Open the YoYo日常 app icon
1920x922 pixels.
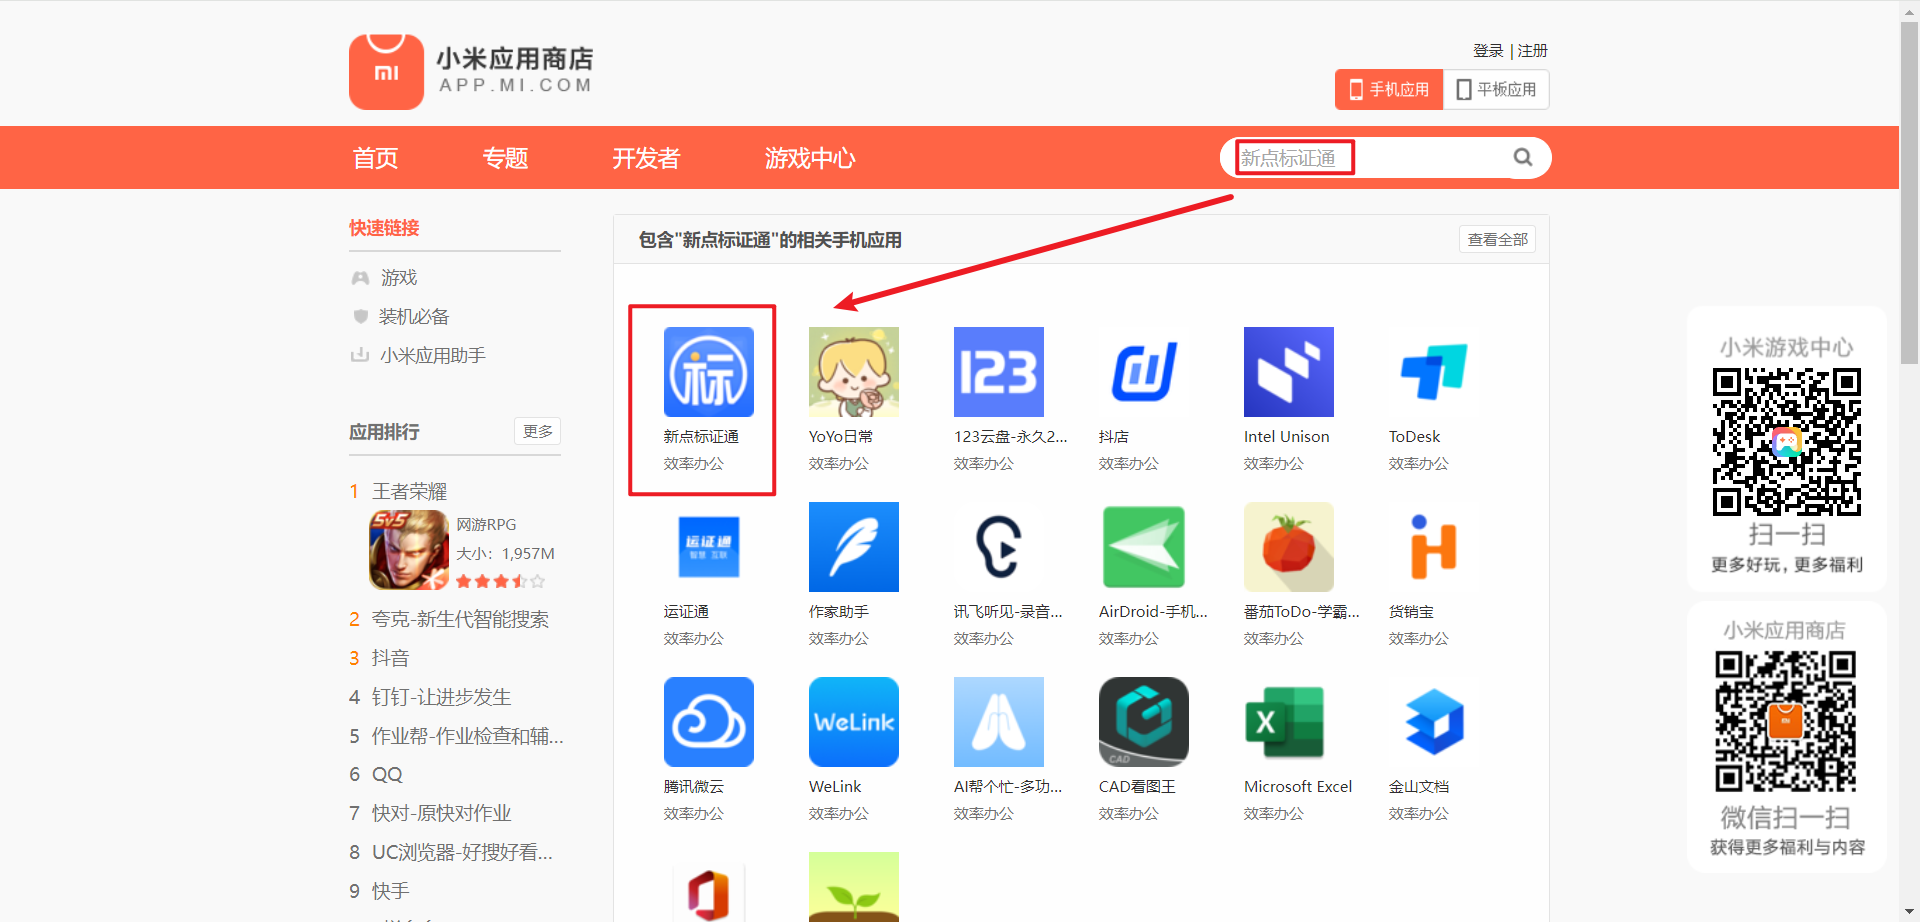click(x=853, y=372)
